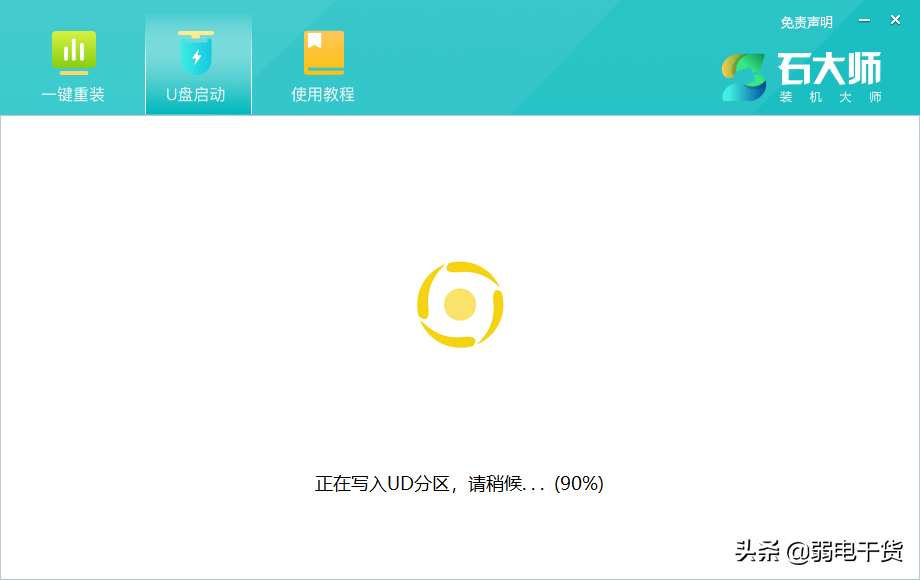Click the (90%) progress percentage

pyautogui.click(x=579, y=484)
